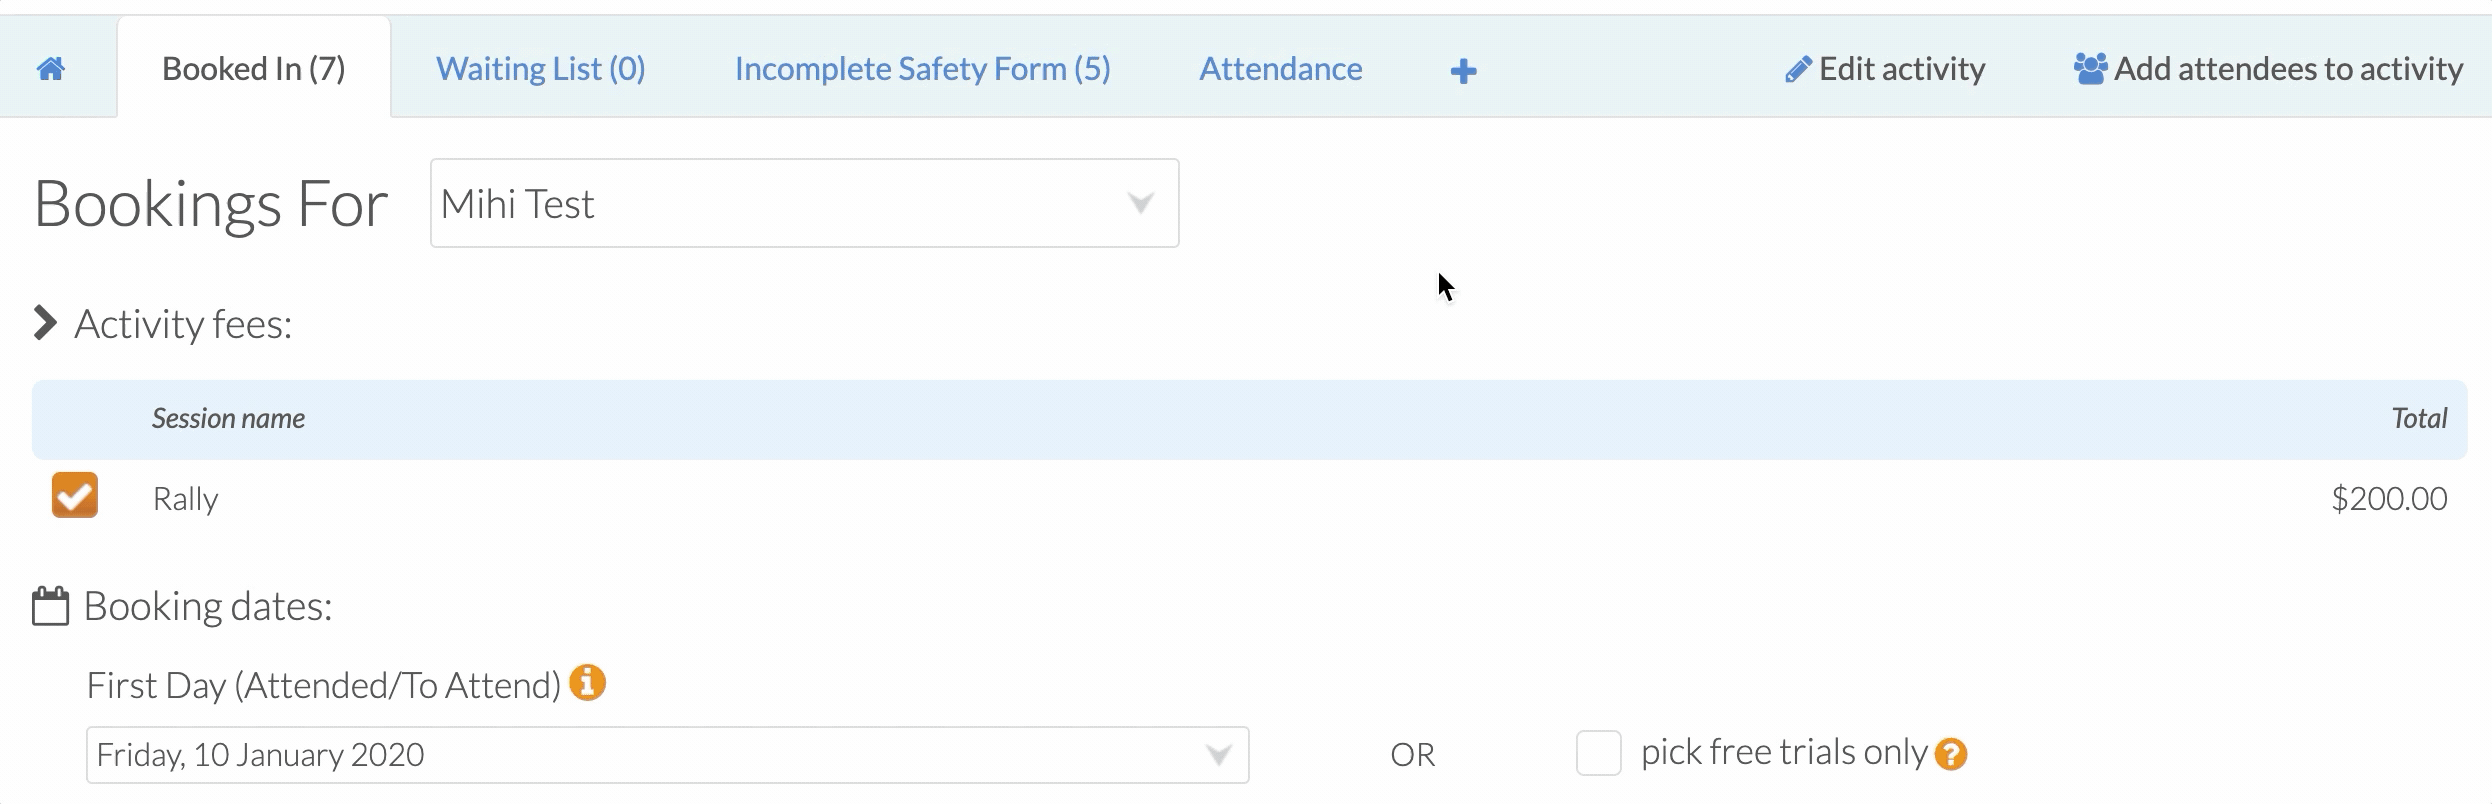Click the calendar icon beside Booking dates
The width and height of the screenshot is (2492, 804).
pyautogui.click(x=51, y=606)
